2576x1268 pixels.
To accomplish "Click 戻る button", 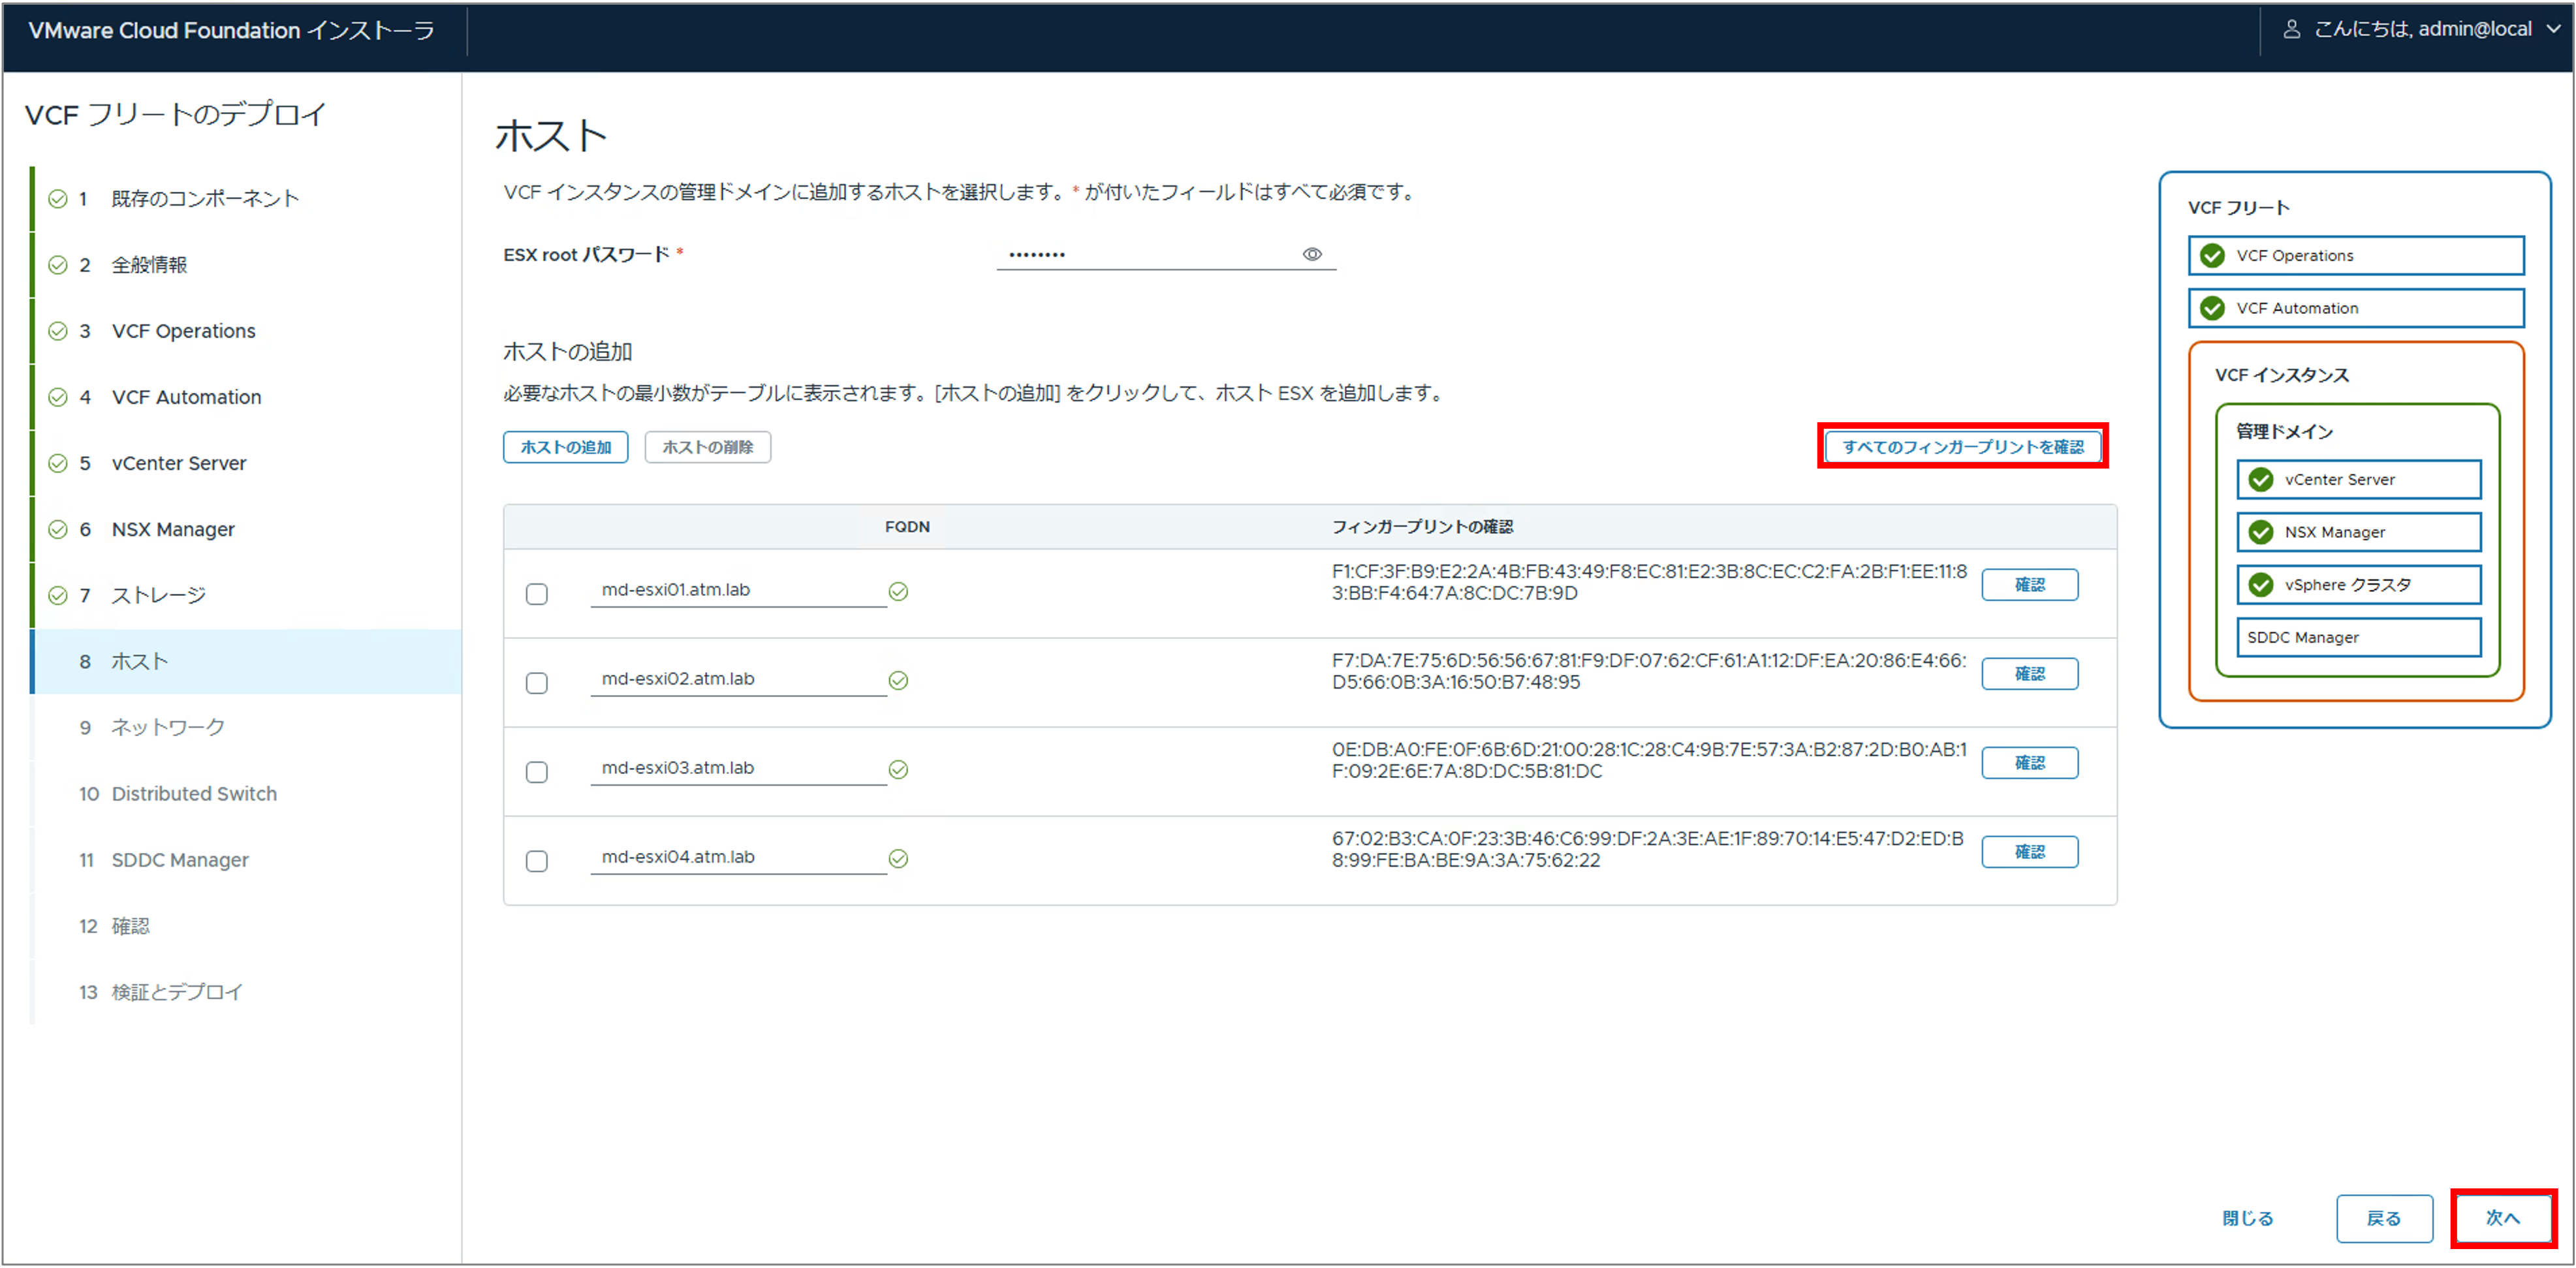I will click(x=2384, y=1218).
